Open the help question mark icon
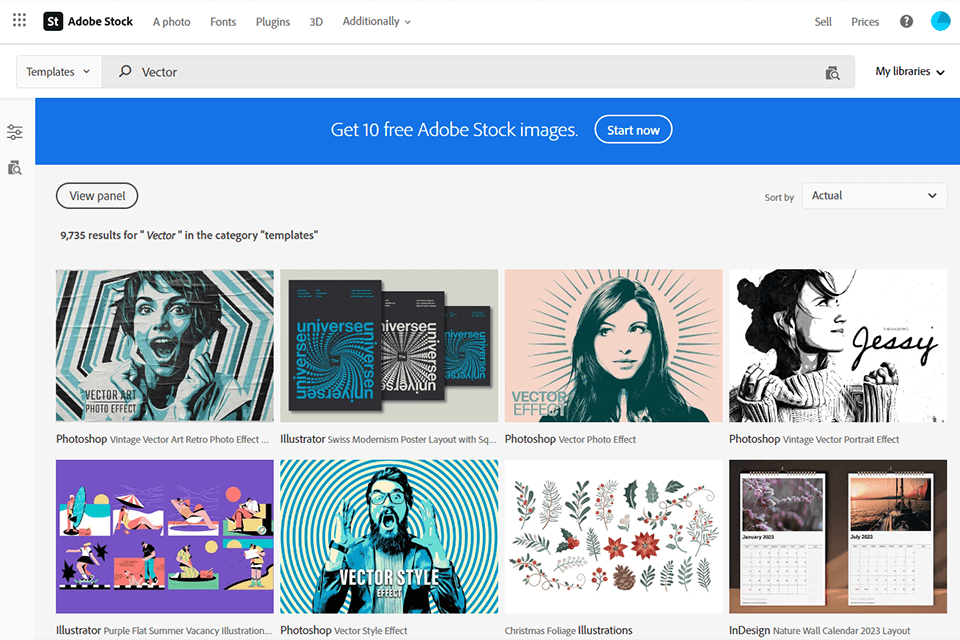This screenshot has width=960, height=640. coord(906,21)
